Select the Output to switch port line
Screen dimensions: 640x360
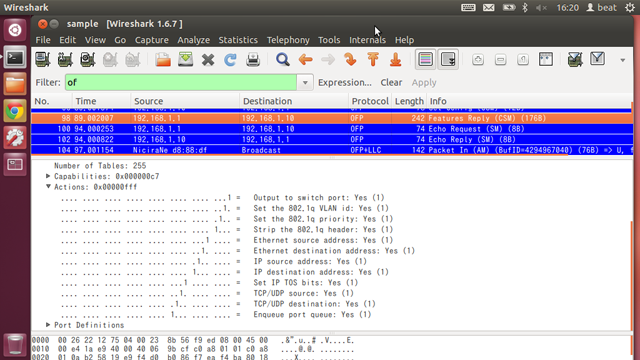(223, 198)
